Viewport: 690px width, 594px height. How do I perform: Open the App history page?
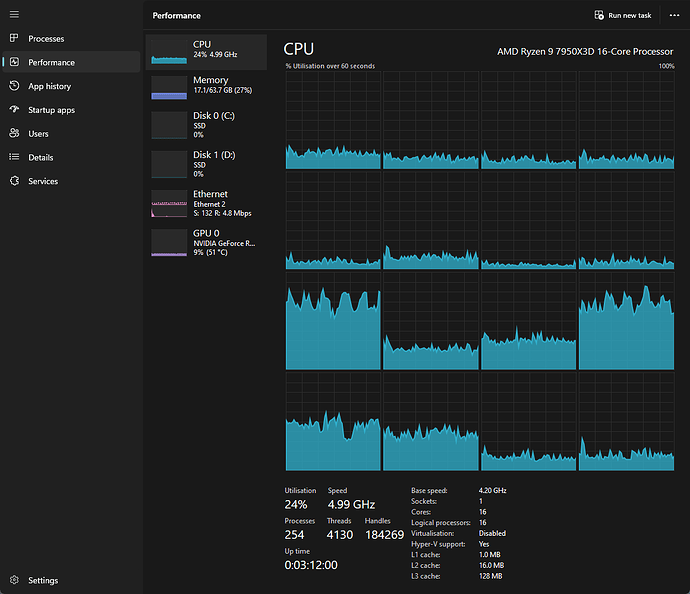click(x=71, y=86)
